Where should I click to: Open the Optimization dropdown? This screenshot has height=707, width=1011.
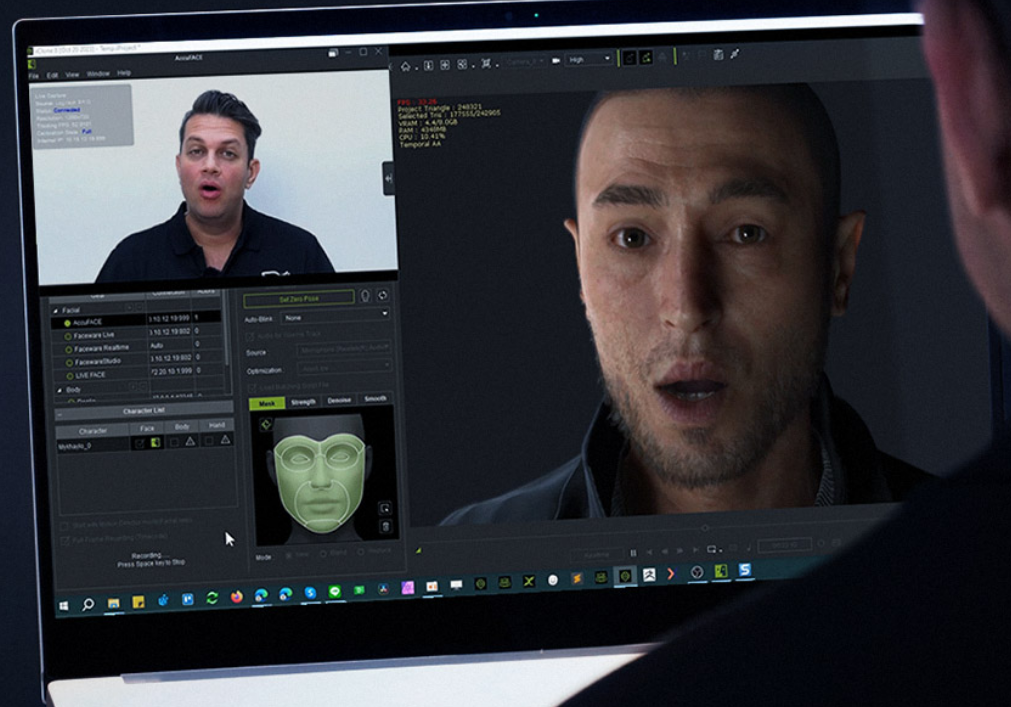344,367
